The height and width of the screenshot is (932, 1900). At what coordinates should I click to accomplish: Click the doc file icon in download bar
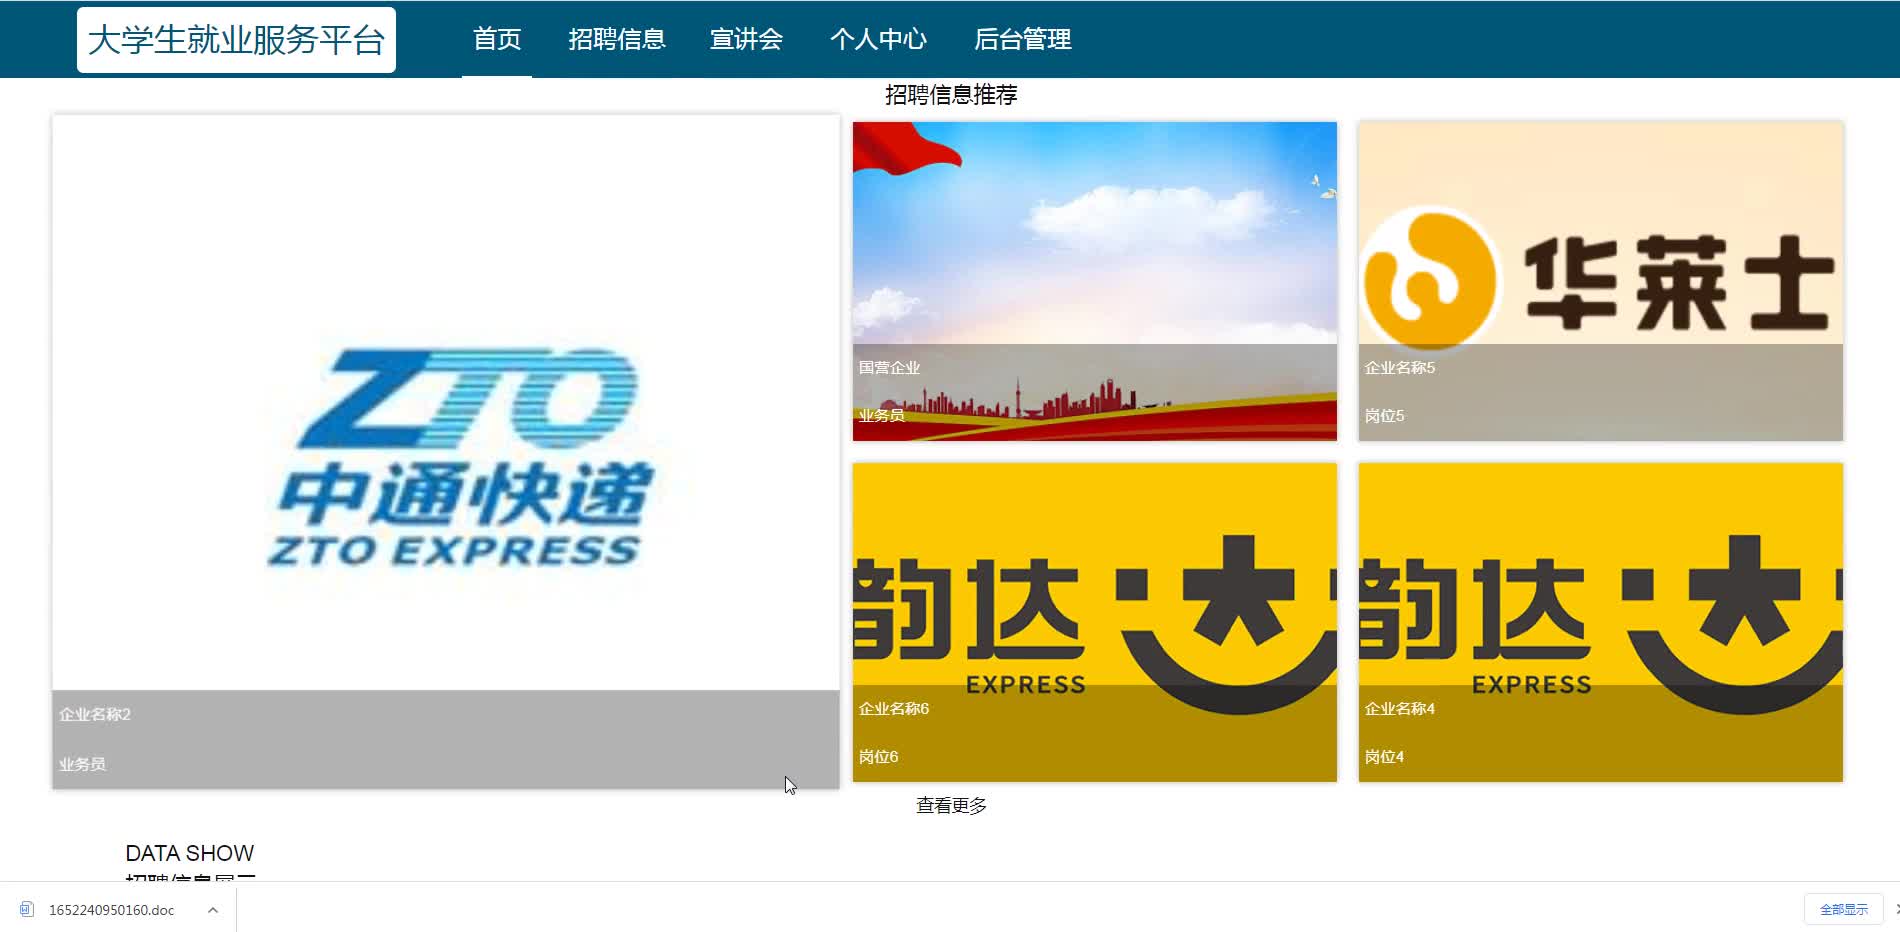pos(27,909)
